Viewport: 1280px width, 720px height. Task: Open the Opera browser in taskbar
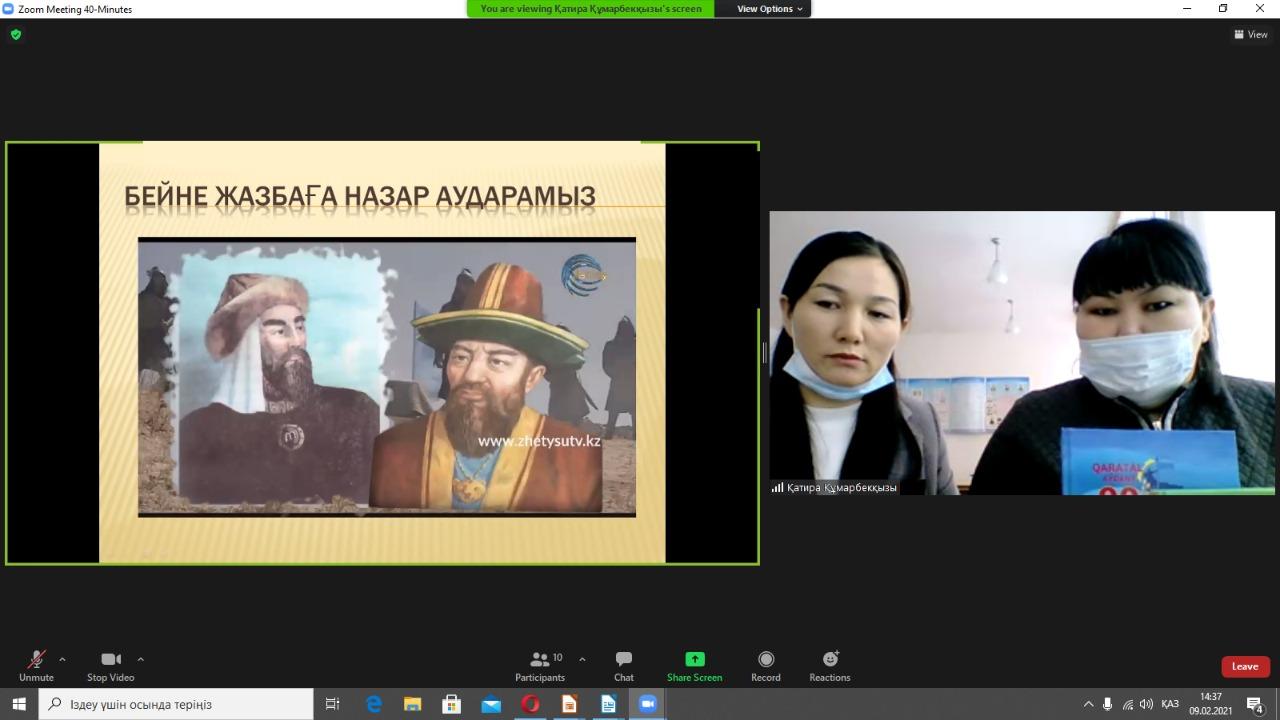(x=530, y=704)
